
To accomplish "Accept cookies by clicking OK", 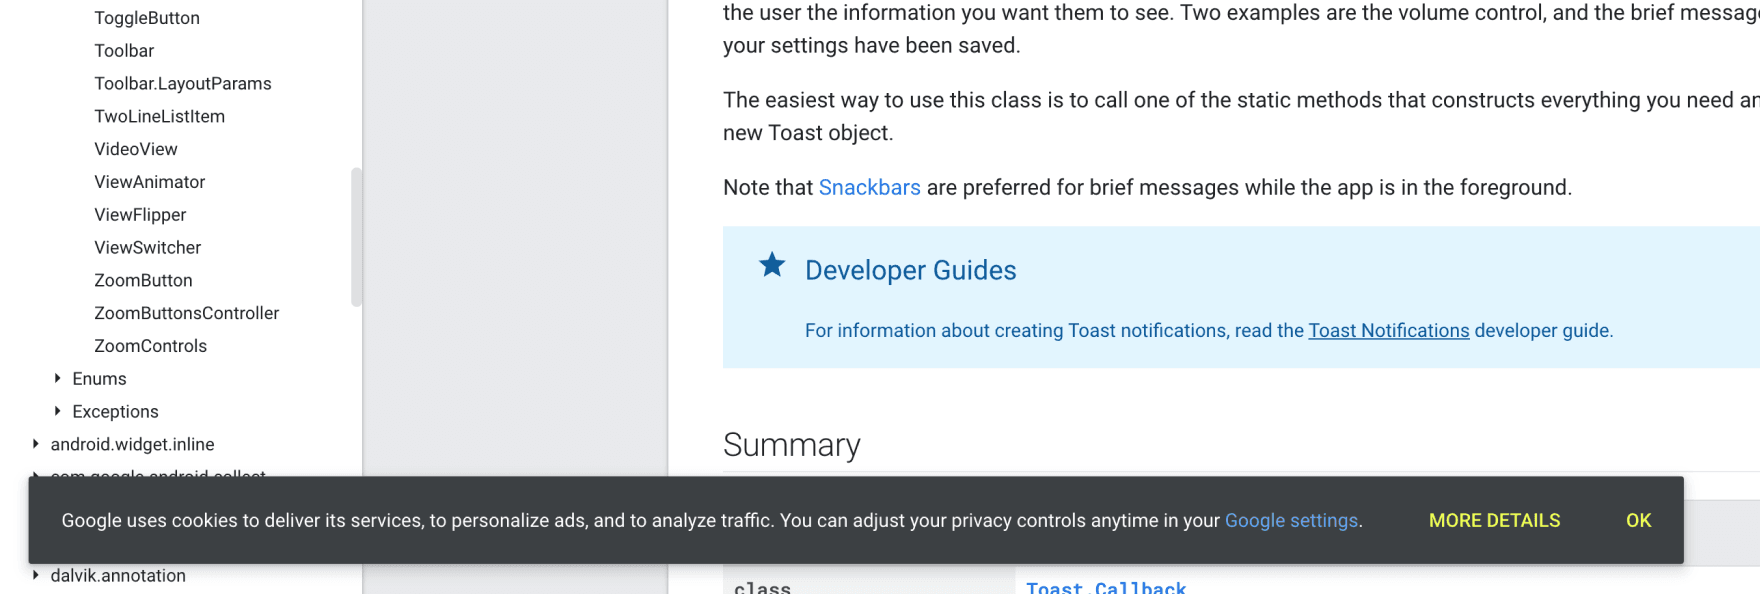I will coord(1637,520).
